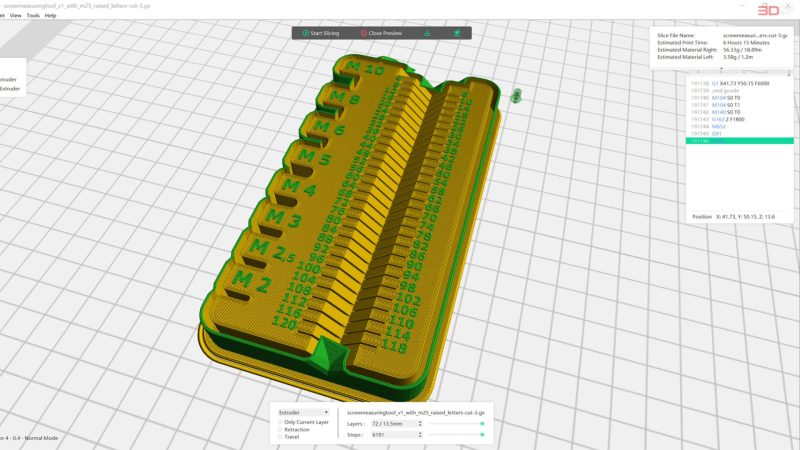Click the Slice File Name value
This screenshot has width=800, height=450.
(x=755, y=36)
